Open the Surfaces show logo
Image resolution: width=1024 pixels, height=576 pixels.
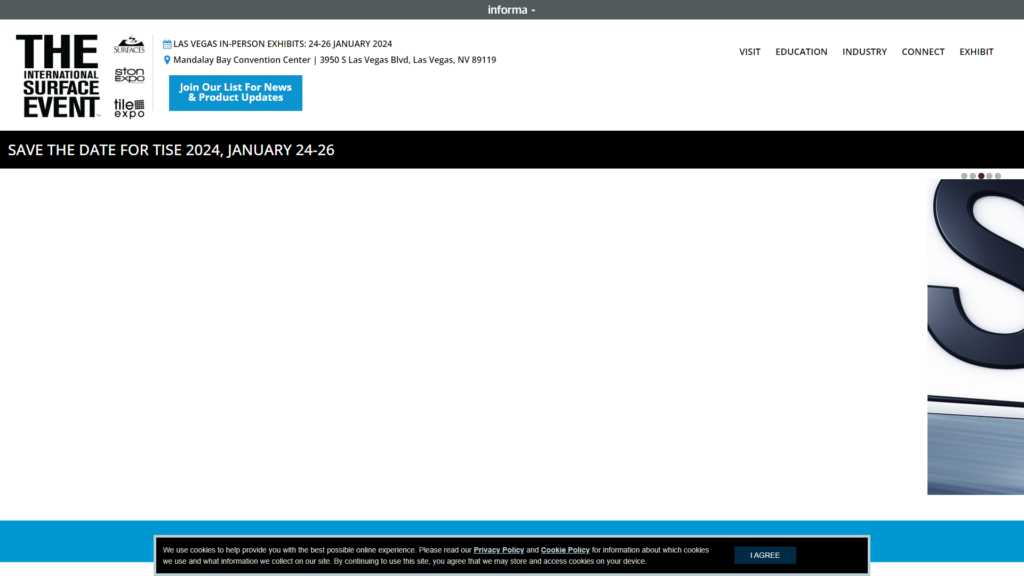pos(129,45)
